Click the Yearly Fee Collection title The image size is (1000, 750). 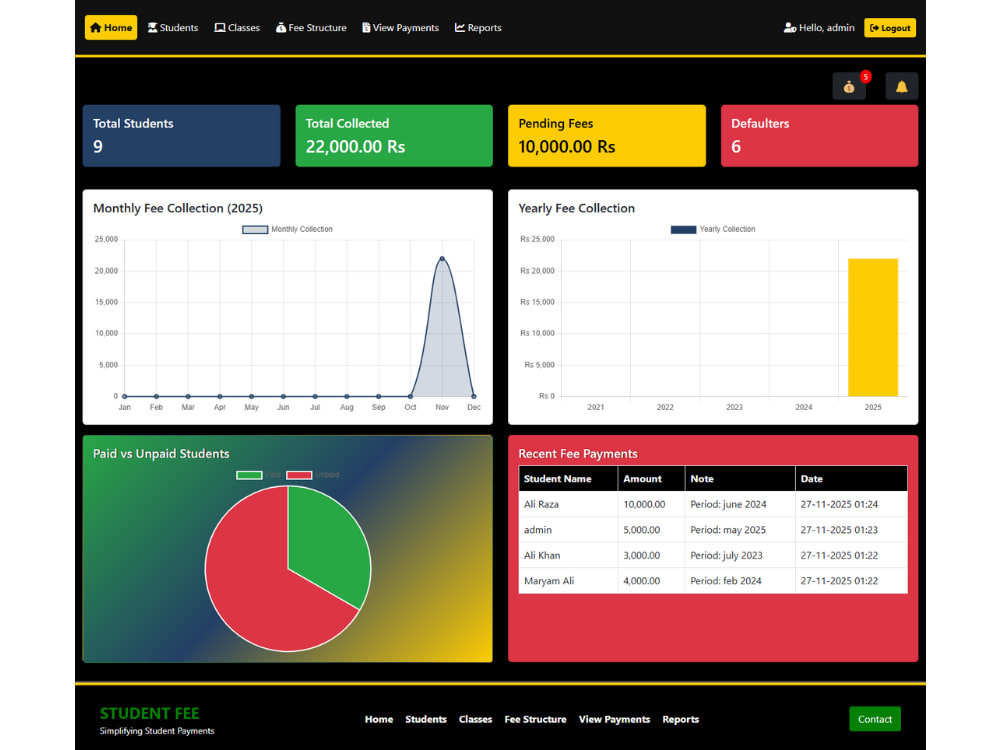pyautogui.click(x=577, y=209)
